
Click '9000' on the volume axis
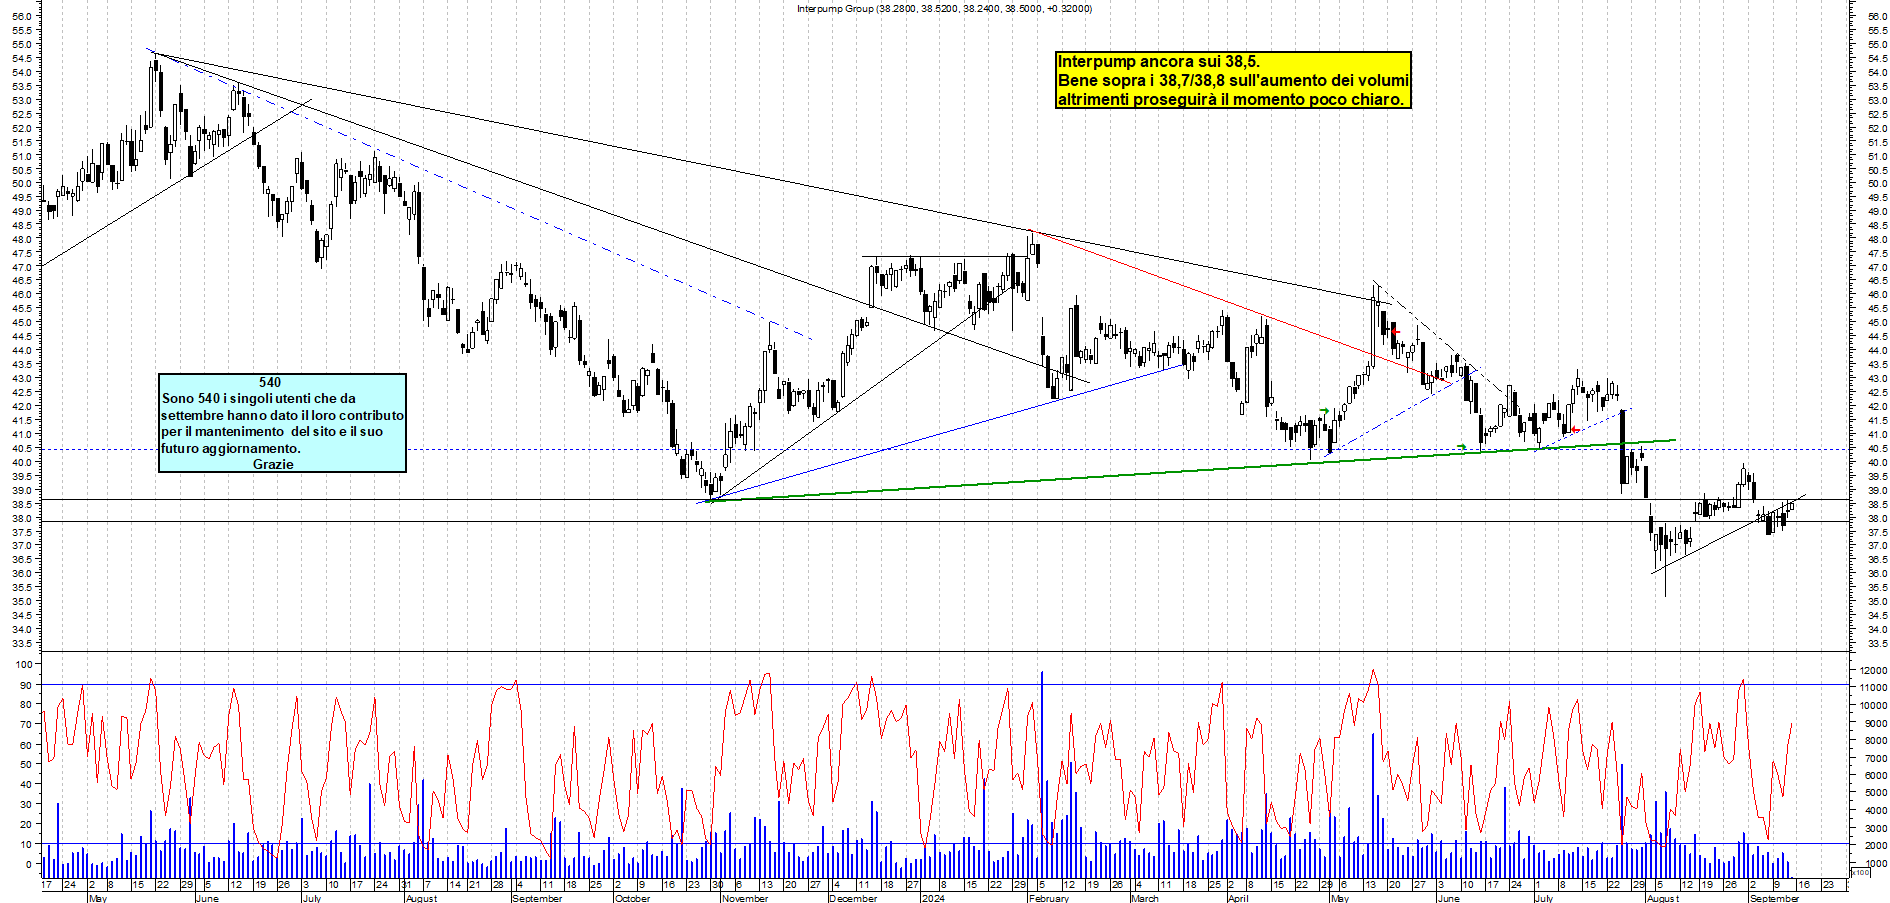pyautogui.click(x=1875, y=723)
